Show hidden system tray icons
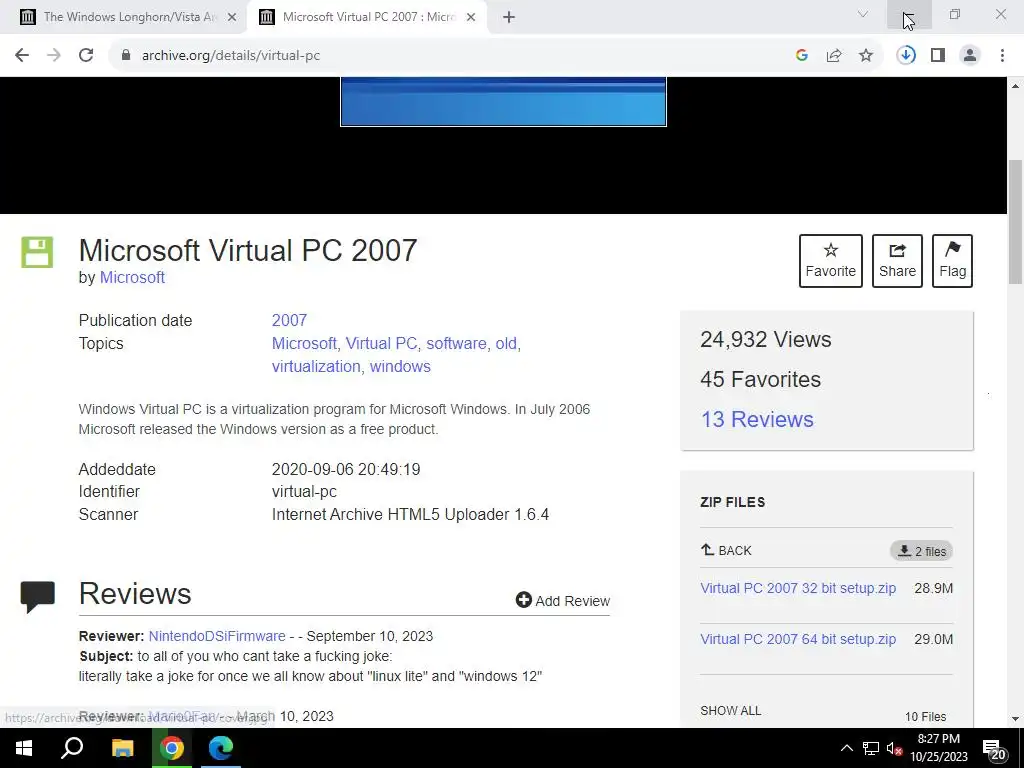The image size is (1024, 768). [x=846, y=748]
